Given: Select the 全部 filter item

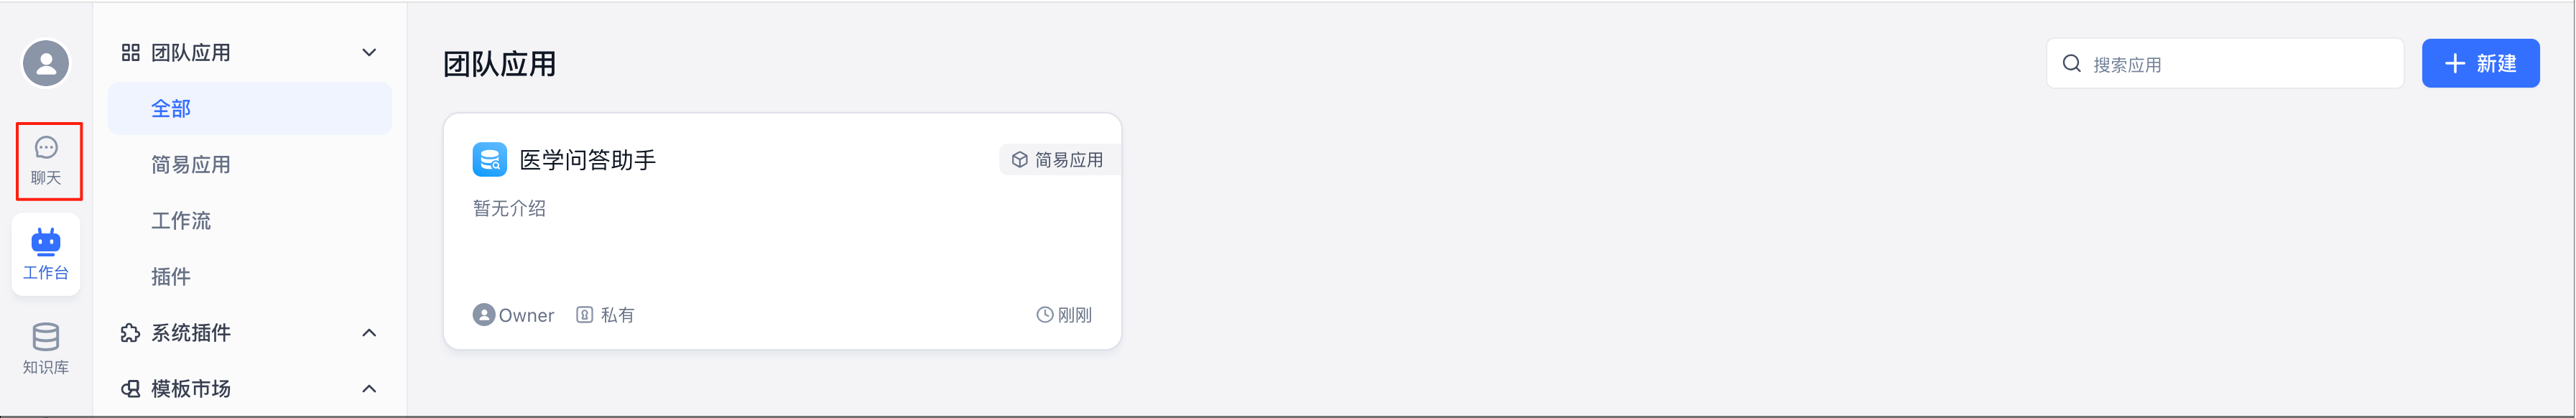Looking at the screenshot, I should click(250, 108).
